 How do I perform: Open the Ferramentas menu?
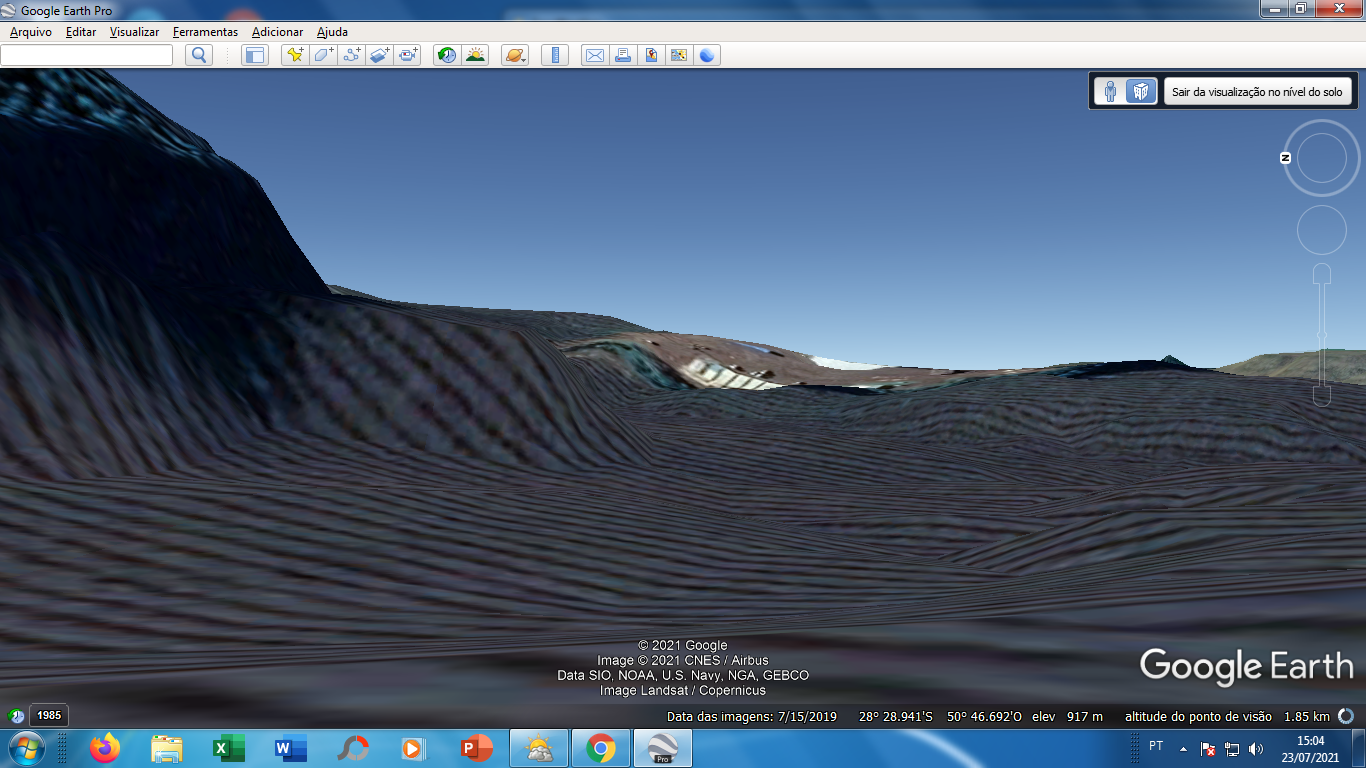point(205,32)
